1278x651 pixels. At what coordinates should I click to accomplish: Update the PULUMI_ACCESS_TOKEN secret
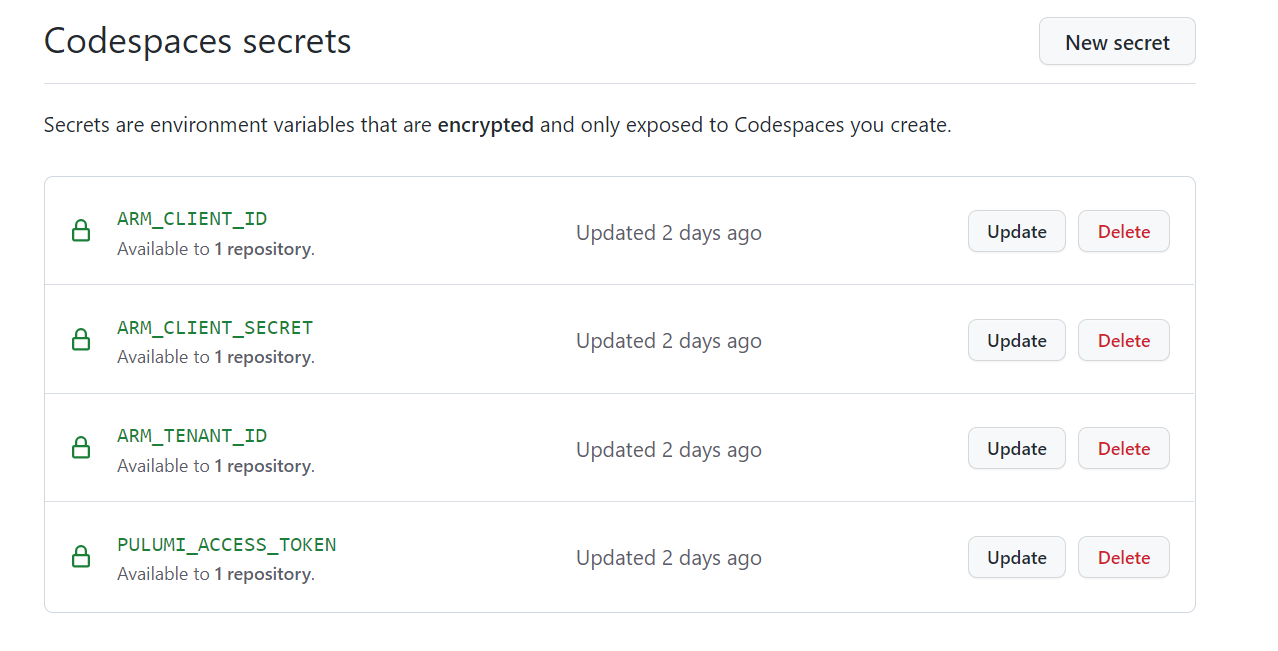pos(1016,557)
